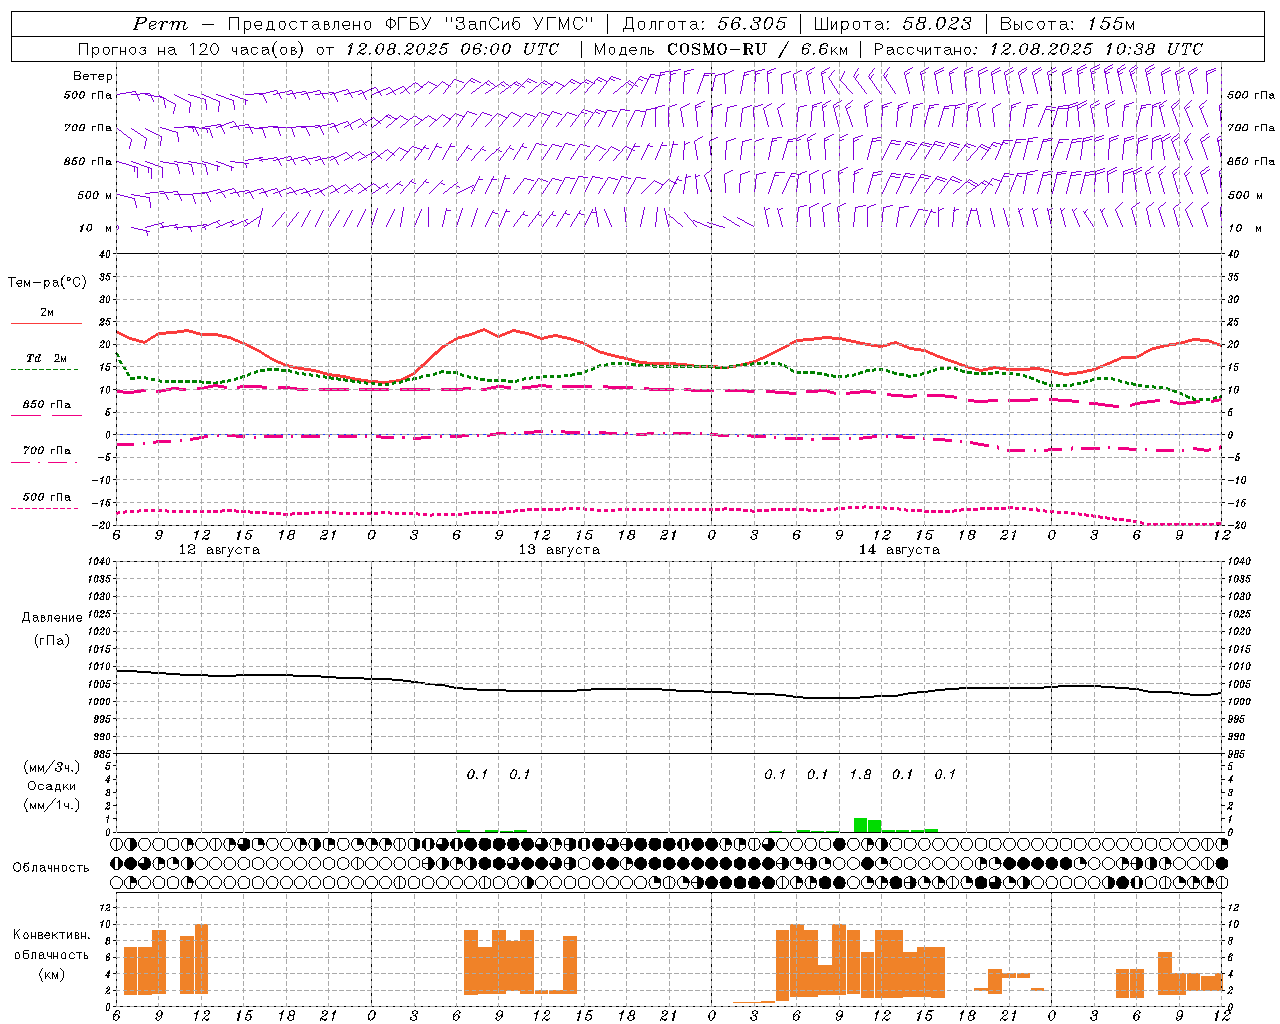1280x1024 pixels.
Task: Click the "(мм/3ч.)" precipitation unit label
Action: tap(52, 768)
